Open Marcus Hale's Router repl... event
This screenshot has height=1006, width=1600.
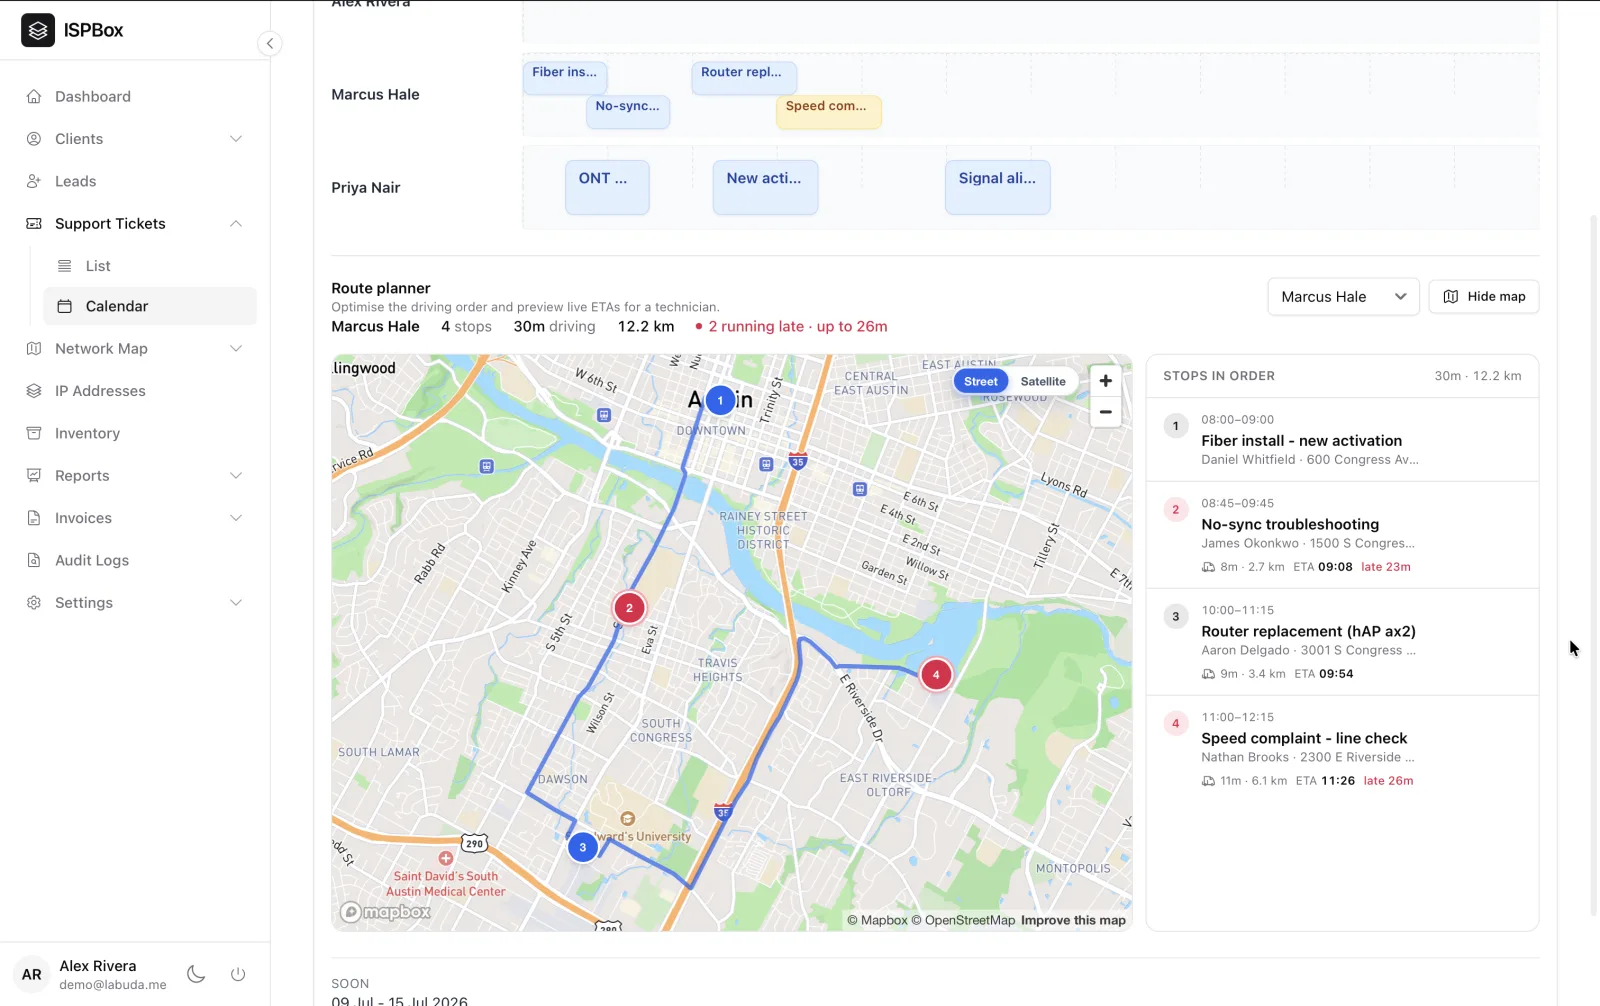[x=744, y=78]
